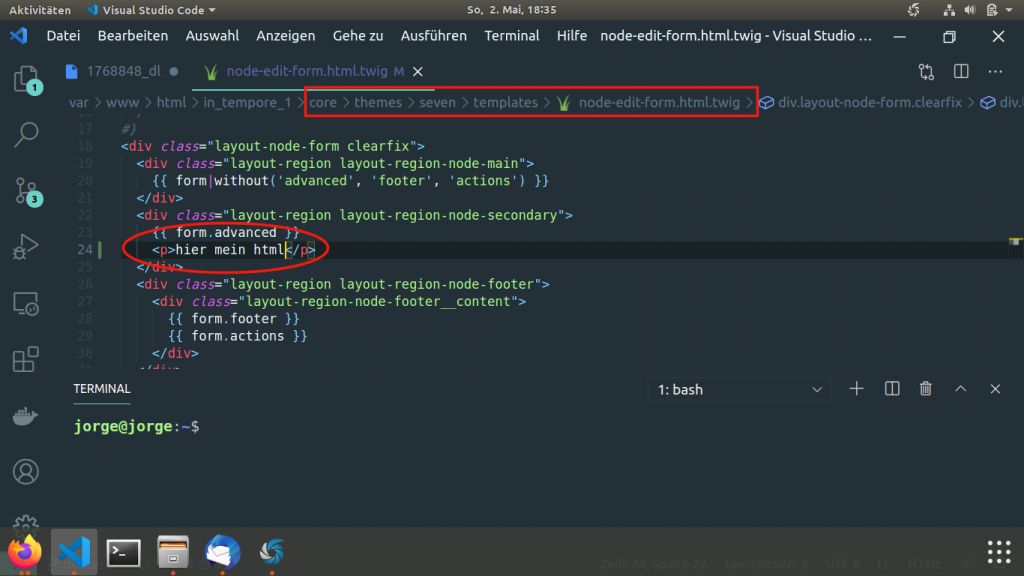Expand the 'templates' breadcrumb folder
The height and width of the screenshot is (576, 1024).
coord(505,102)
